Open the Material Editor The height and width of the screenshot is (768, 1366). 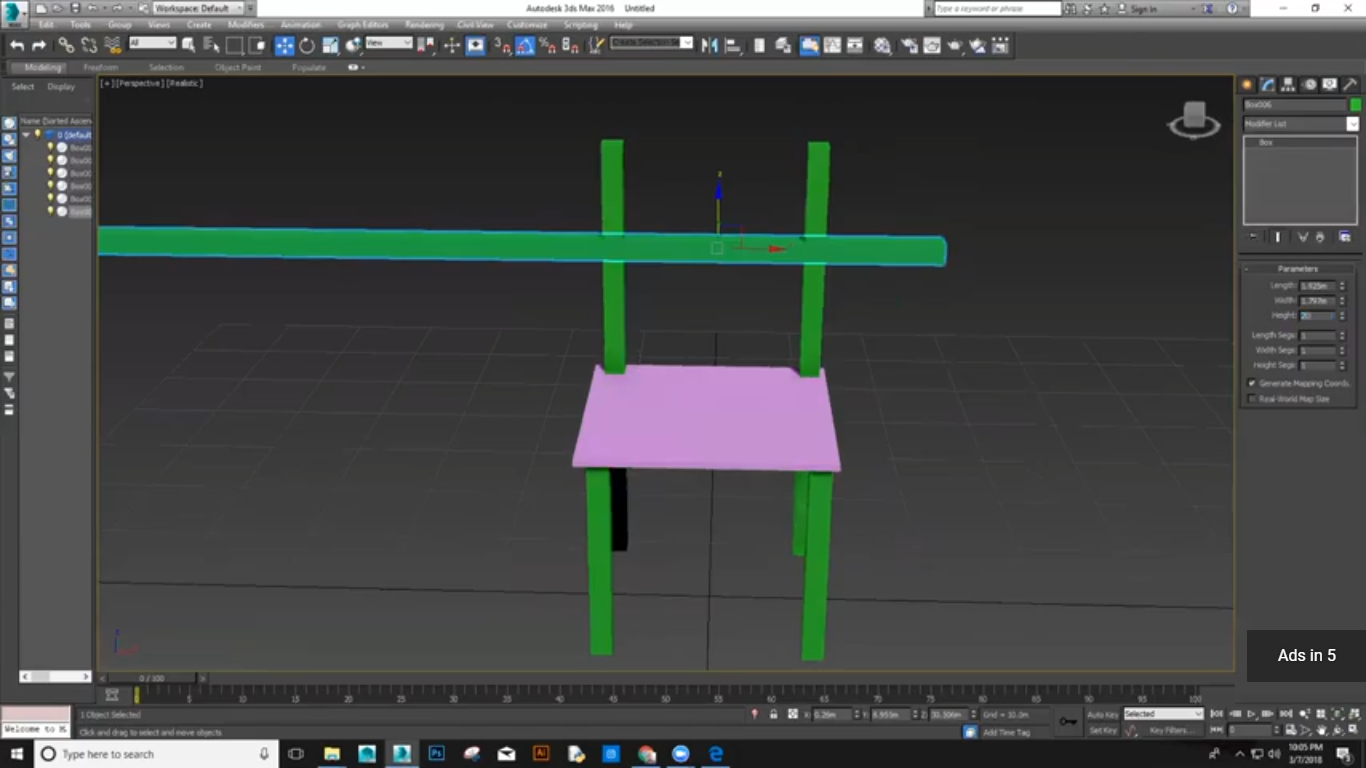pyautogui.click(x=882, y=45)
